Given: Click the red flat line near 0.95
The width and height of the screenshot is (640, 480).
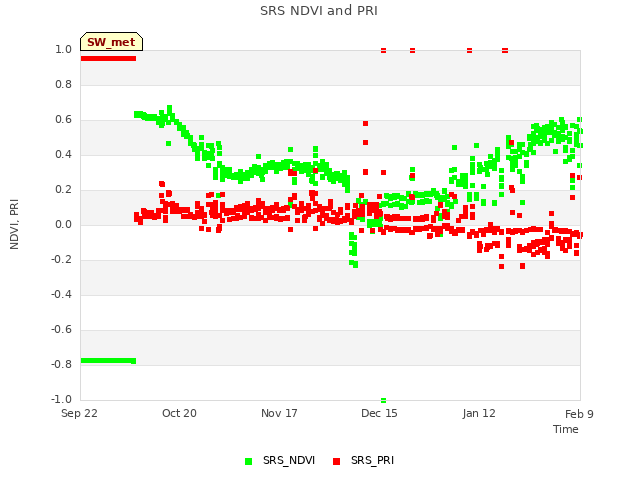Looking at the screenshot, I should [108, 58].
